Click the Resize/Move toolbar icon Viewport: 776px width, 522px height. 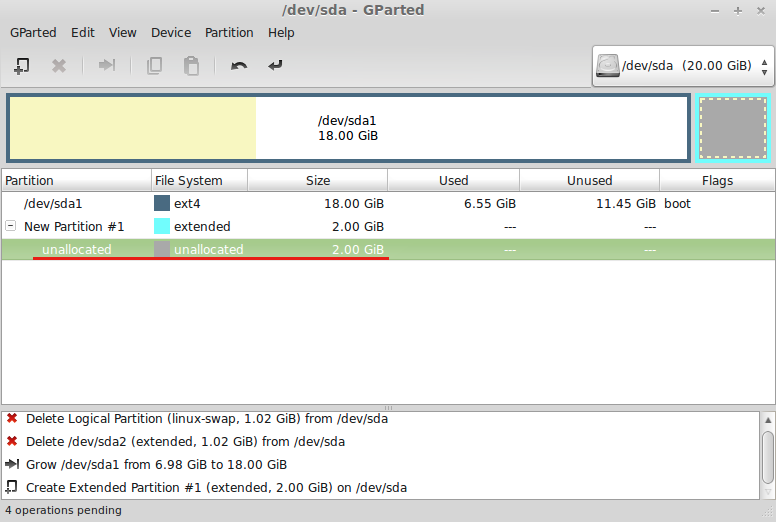(x=107, y=65)
